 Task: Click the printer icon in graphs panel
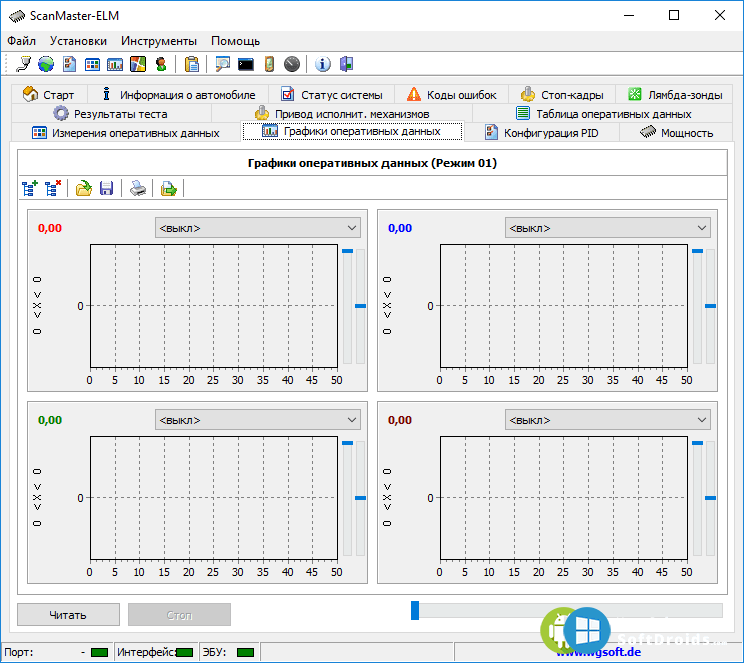click(x=138, y=188)
